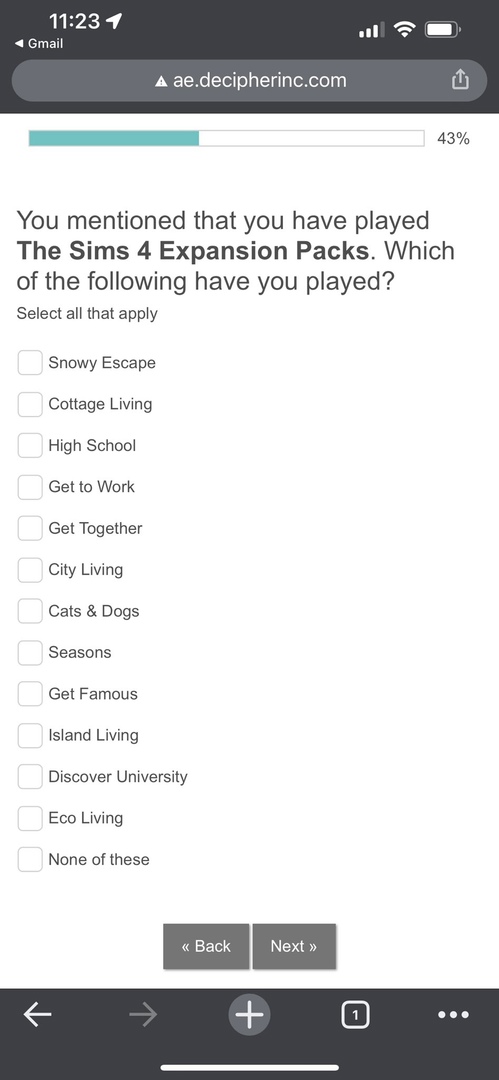Check the Seasons checkbox

click(x=30, y=652)
